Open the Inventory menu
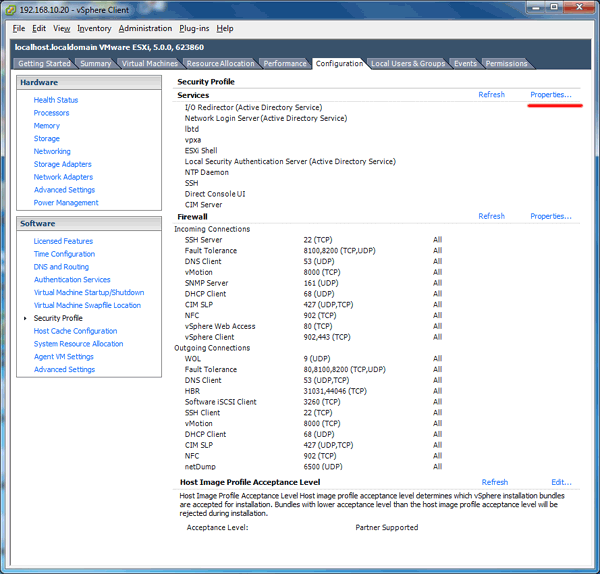The width and height of the screenshot is (600, 574). tap(94, 28)
